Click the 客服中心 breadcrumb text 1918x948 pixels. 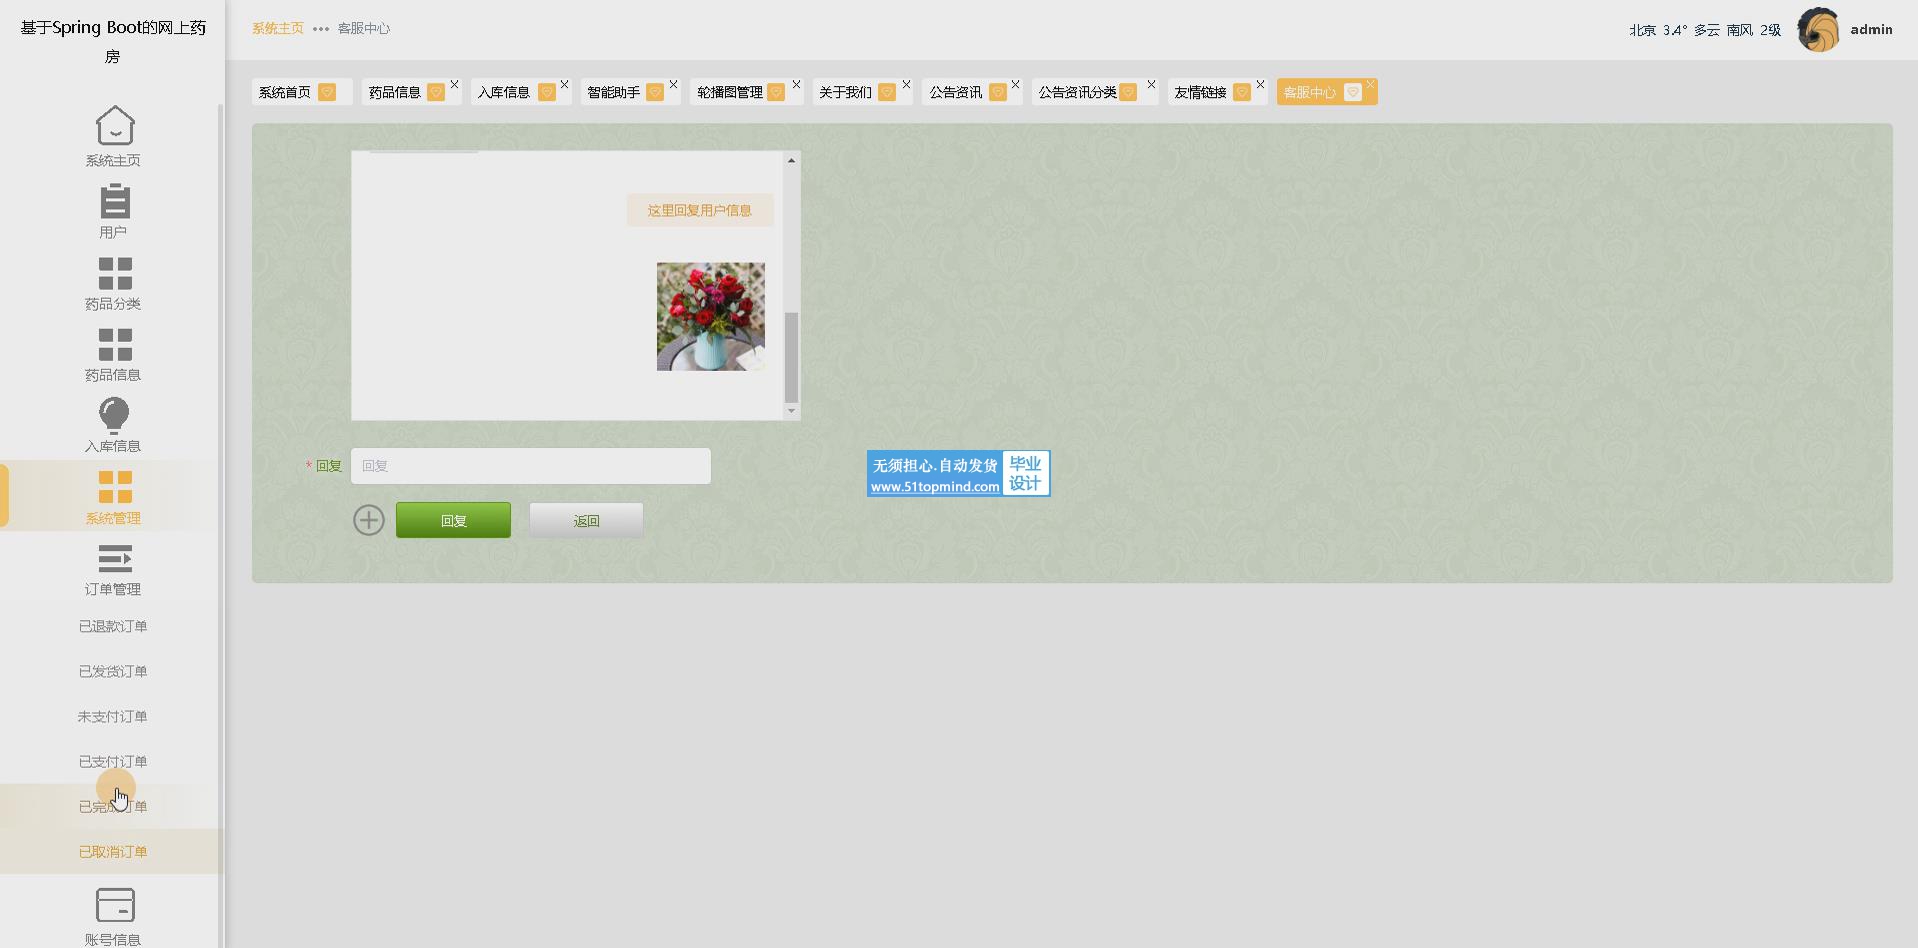tap(364, 28)
